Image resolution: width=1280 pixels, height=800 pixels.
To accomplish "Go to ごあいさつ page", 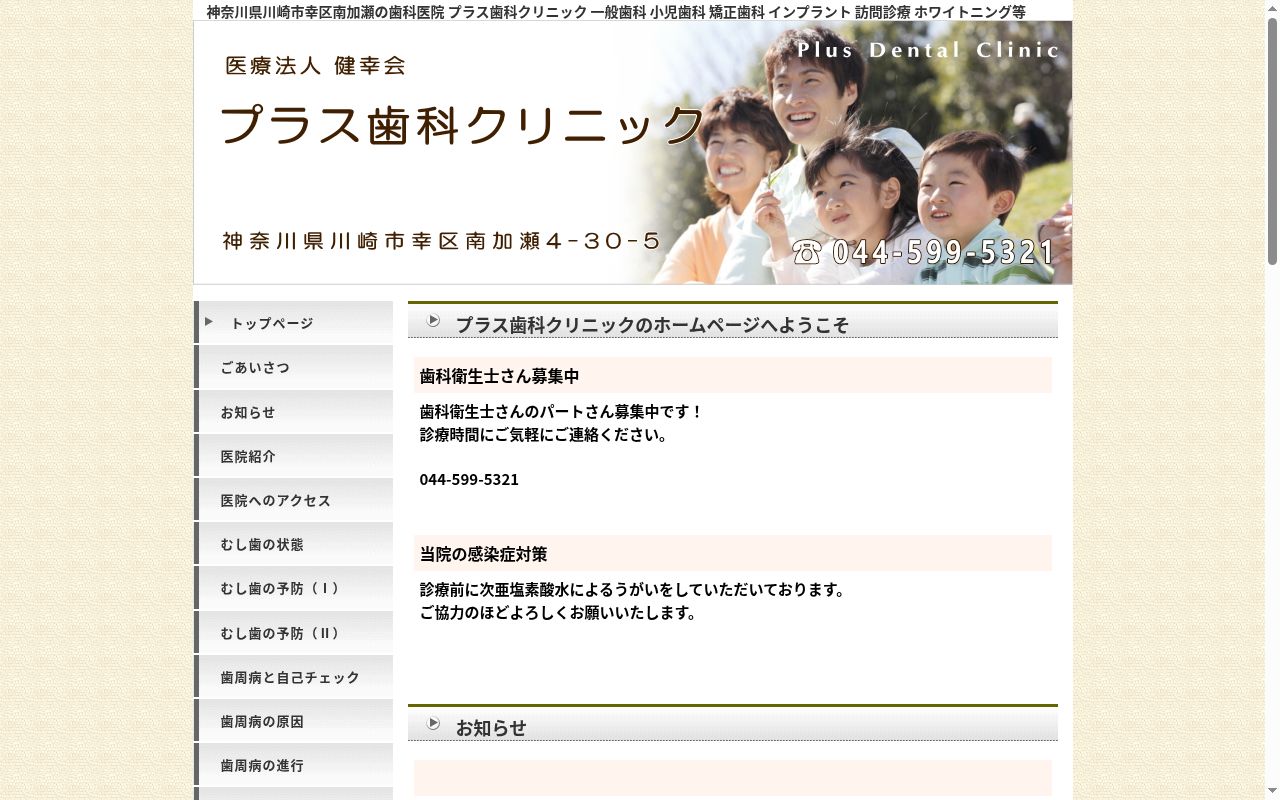I will click(294, 367).
